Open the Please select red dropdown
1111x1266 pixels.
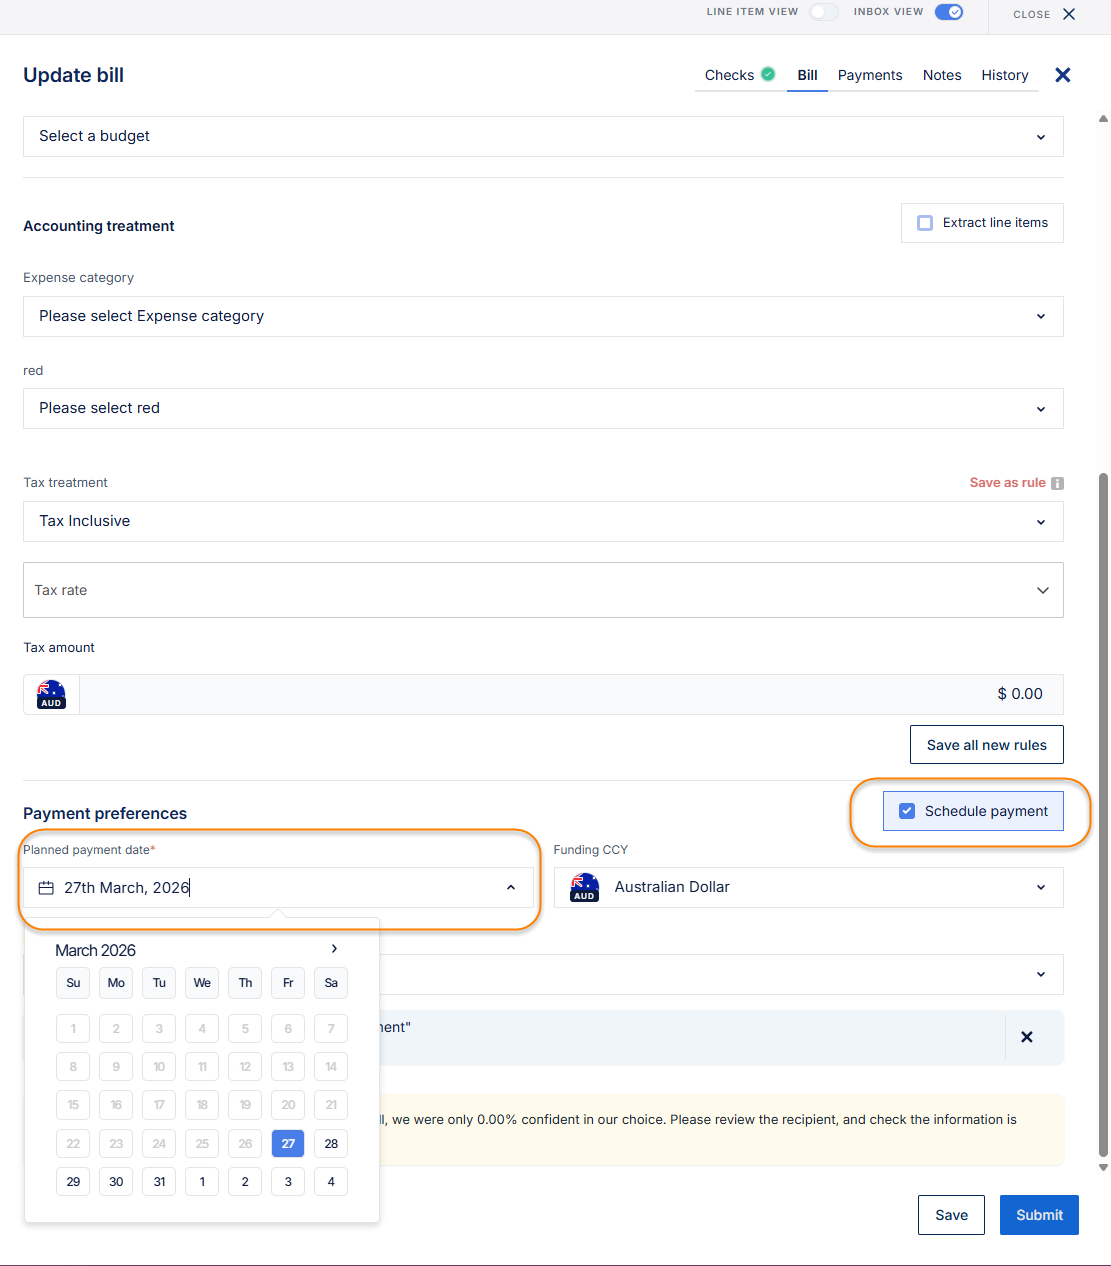coord(543,408)
